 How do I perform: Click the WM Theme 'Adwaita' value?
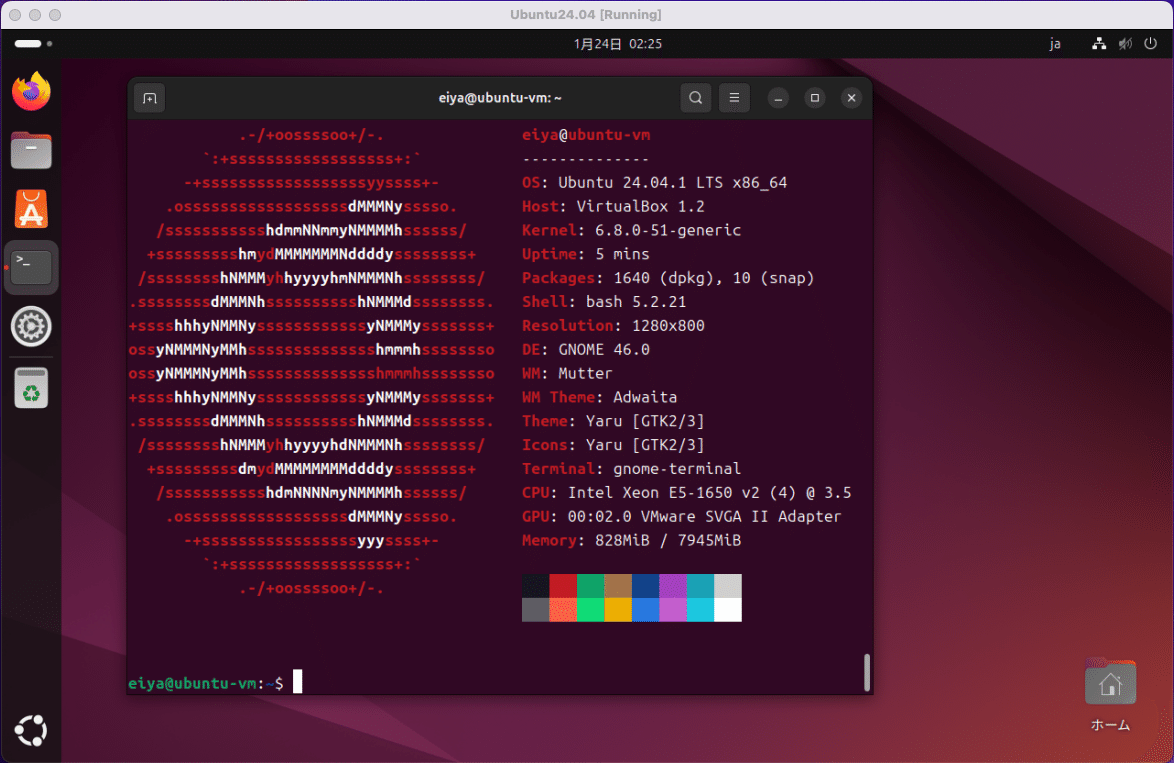645,398
